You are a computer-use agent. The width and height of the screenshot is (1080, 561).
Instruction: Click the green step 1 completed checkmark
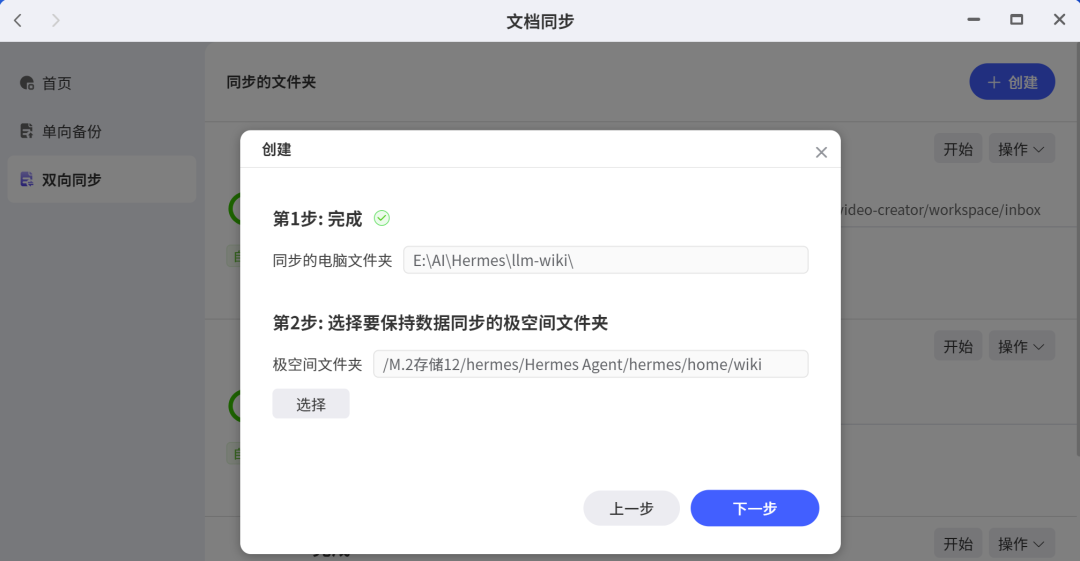tap(382, 218)
